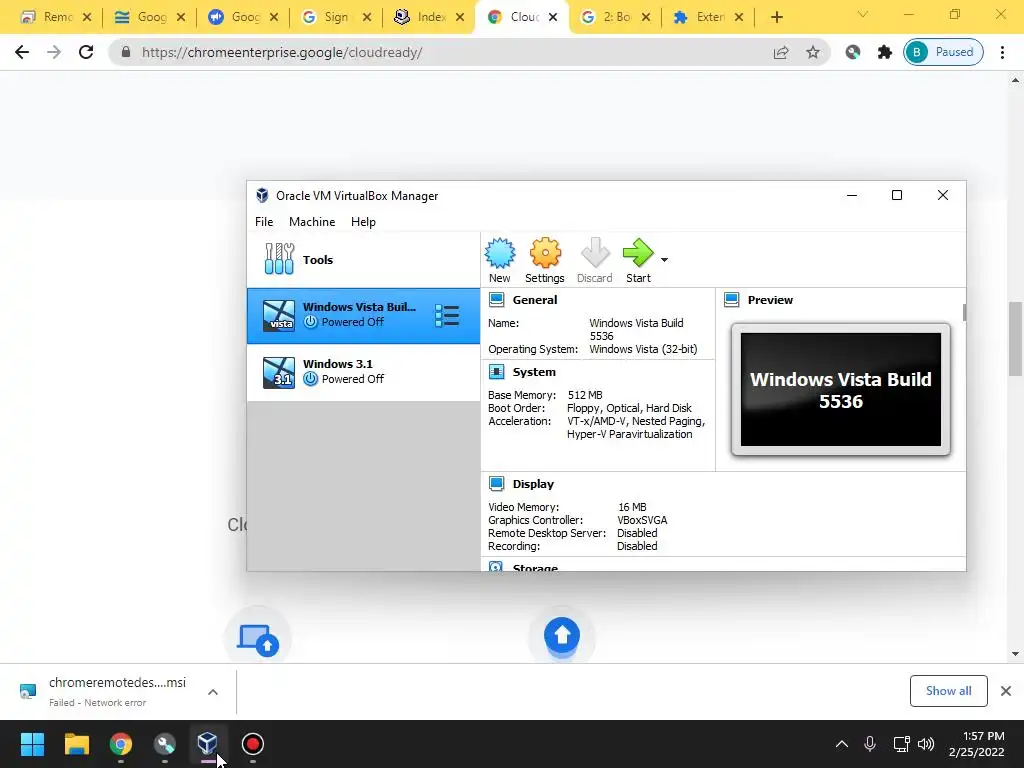The width and height of the screenshot is (1024, 768).
Task: Click the Chrome page vertical scrollbar
Action: (x=1015, y=339)
